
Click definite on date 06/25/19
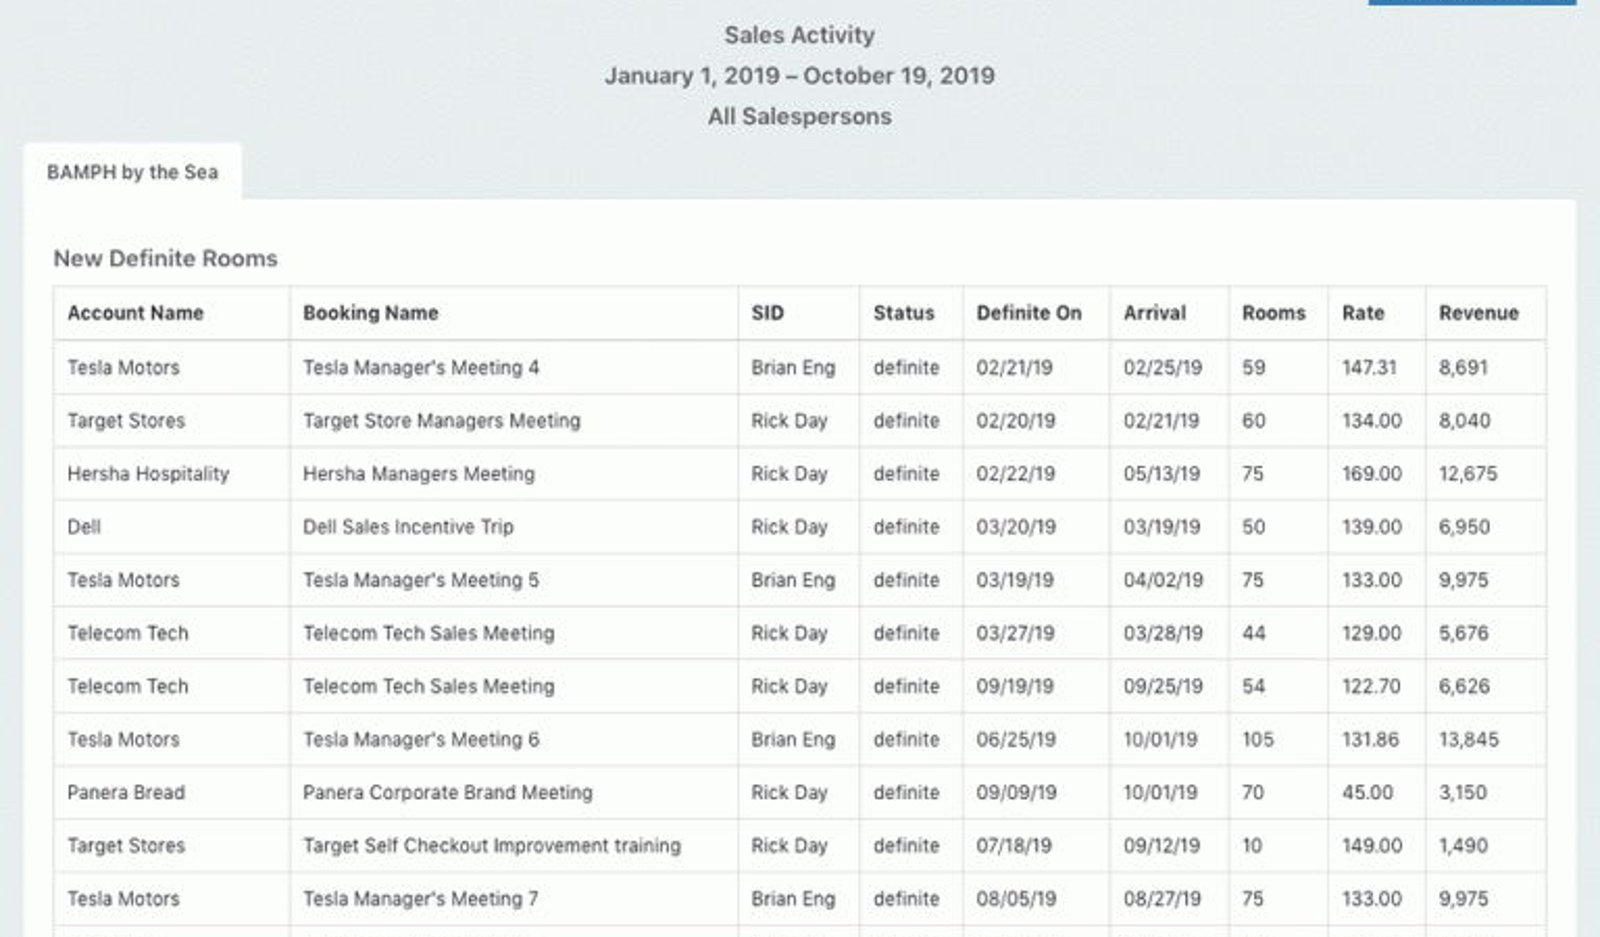1015,739
